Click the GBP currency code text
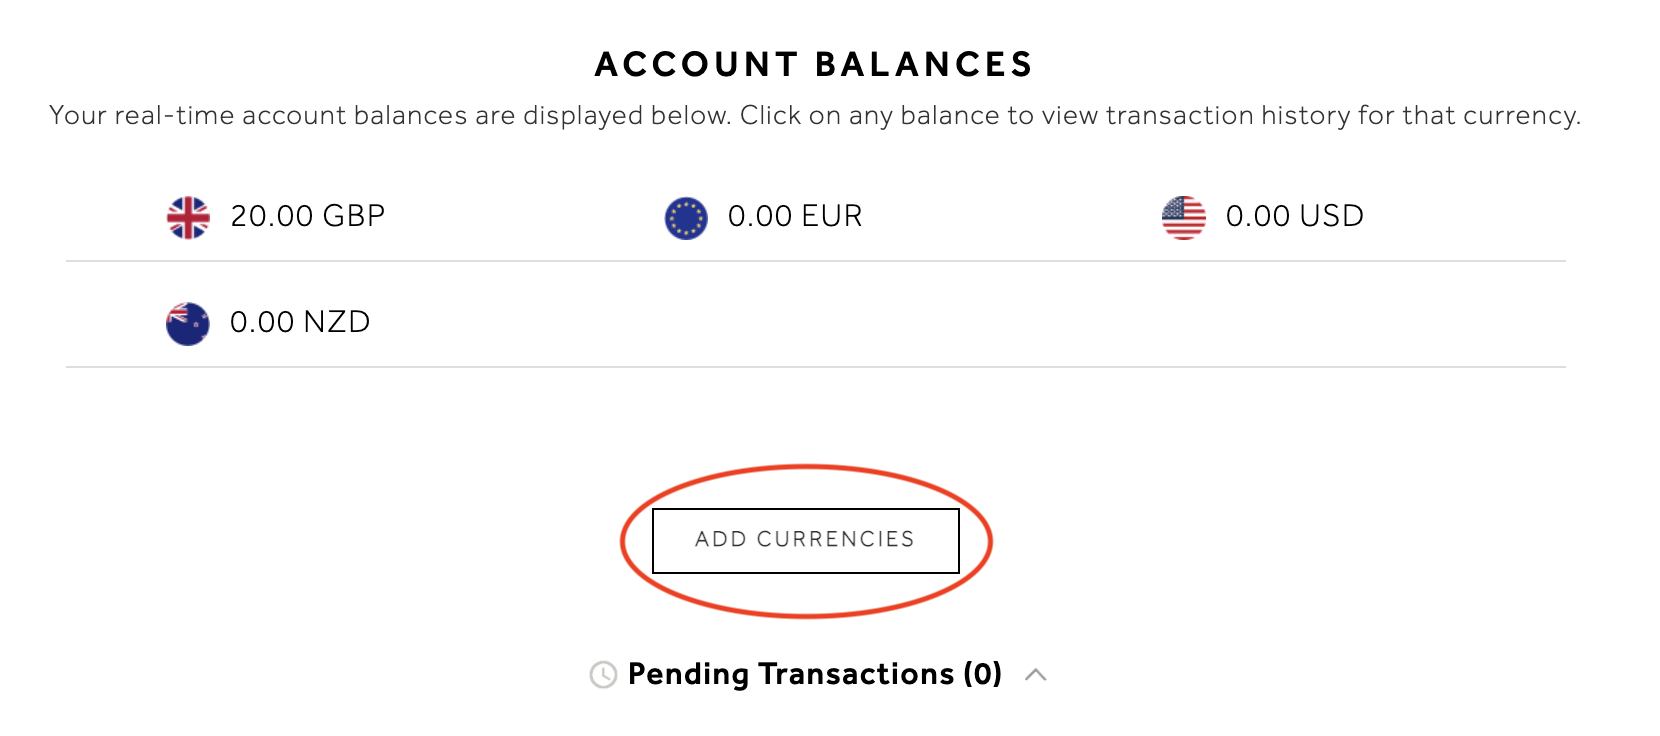 pos(354,216)
